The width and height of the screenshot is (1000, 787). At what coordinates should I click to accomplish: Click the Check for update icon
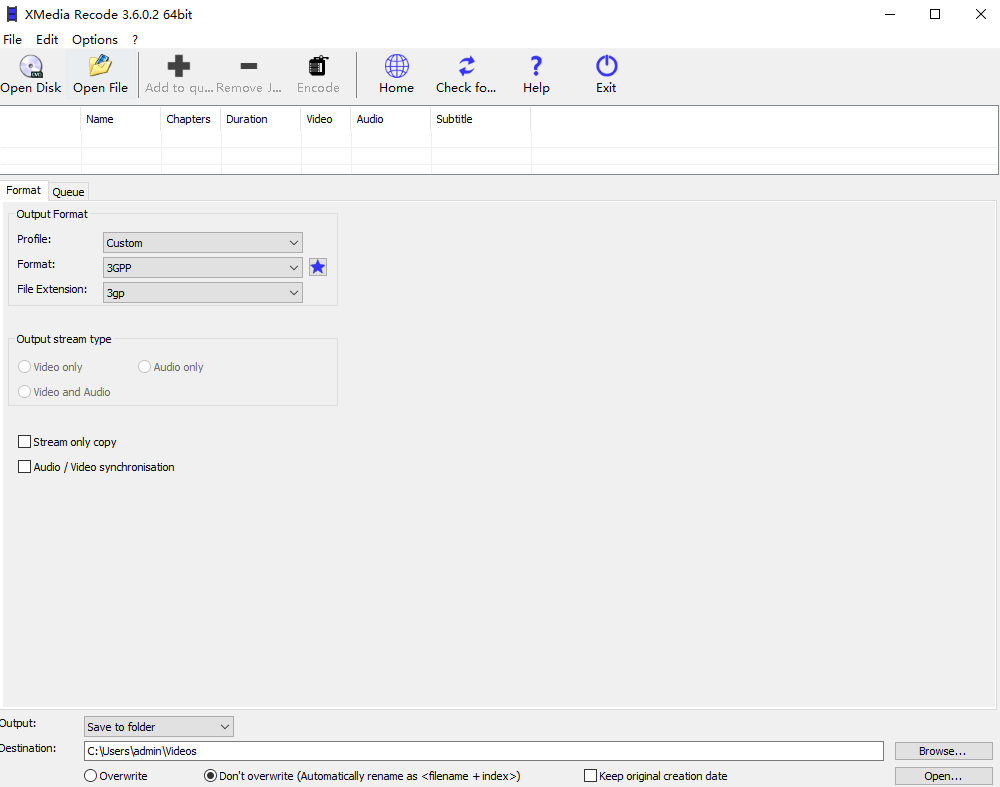pyautogui.click(x=466, y=72)
